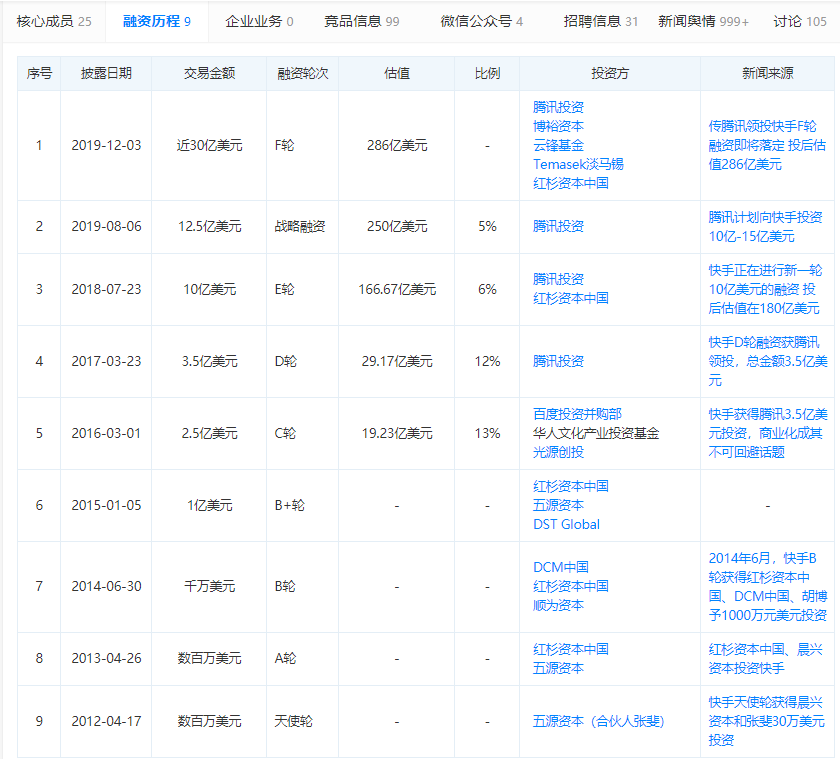Open DST Global investor link
The height and width of the screenshot is (759, 840).
coord(566,524)
